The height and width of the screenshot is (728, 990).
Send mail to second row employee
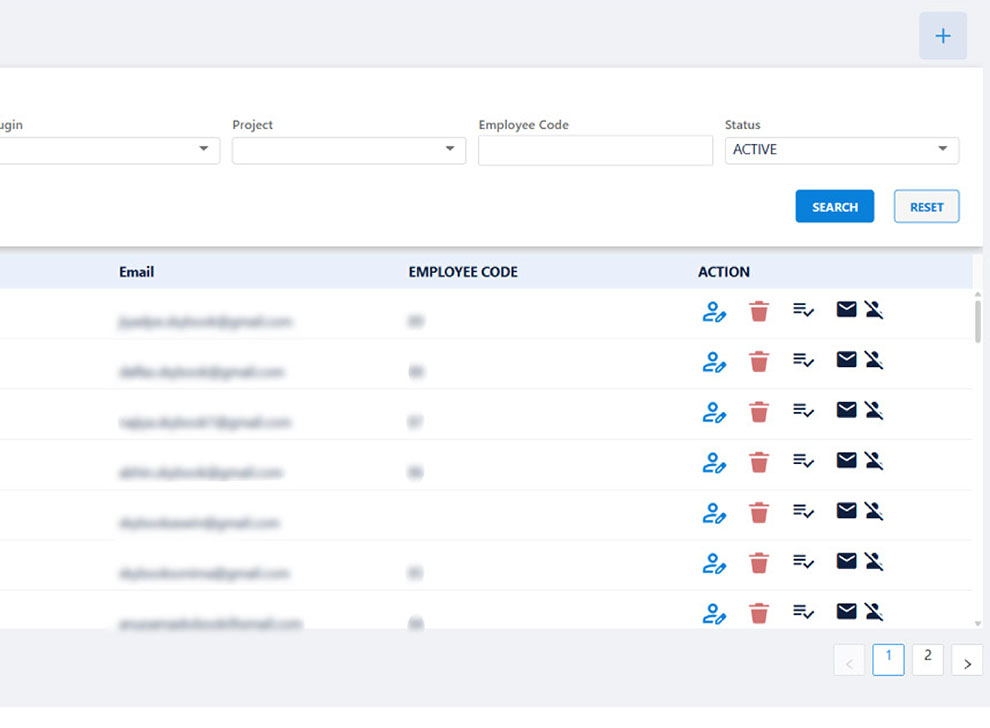[x=846, y=359]
